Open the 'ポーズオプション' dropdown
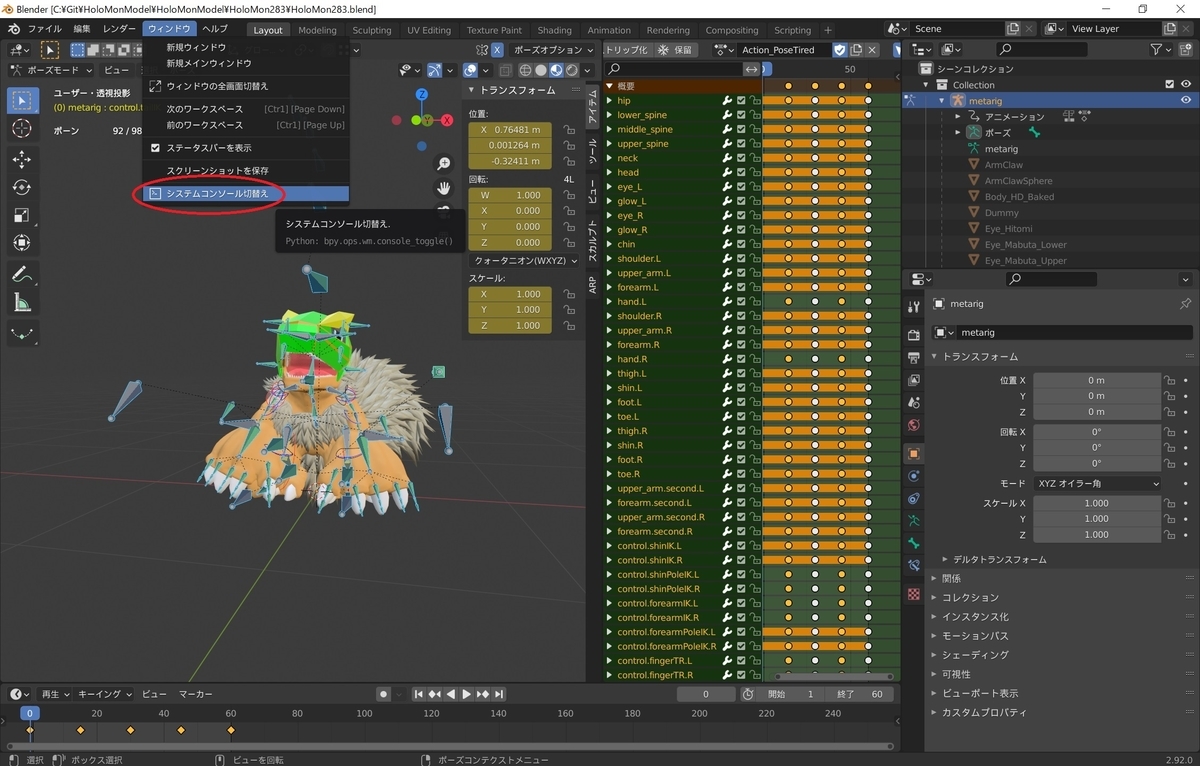The width and height of the screenshot is (1200, 766). click(553, 49)
